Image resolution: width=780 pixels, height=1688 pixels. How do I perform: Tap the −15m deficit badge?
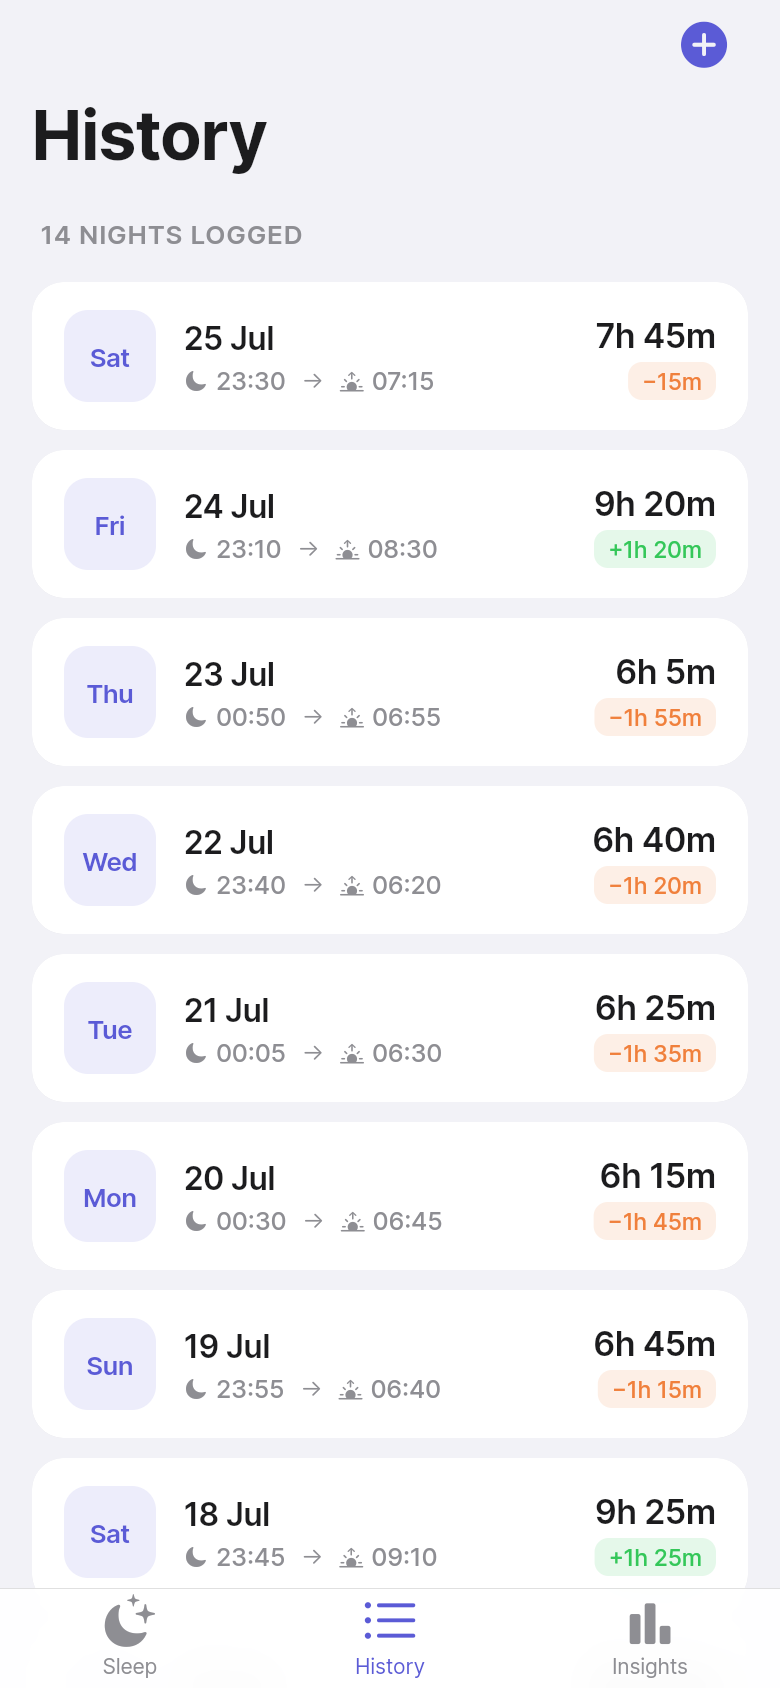coord(672,381)
